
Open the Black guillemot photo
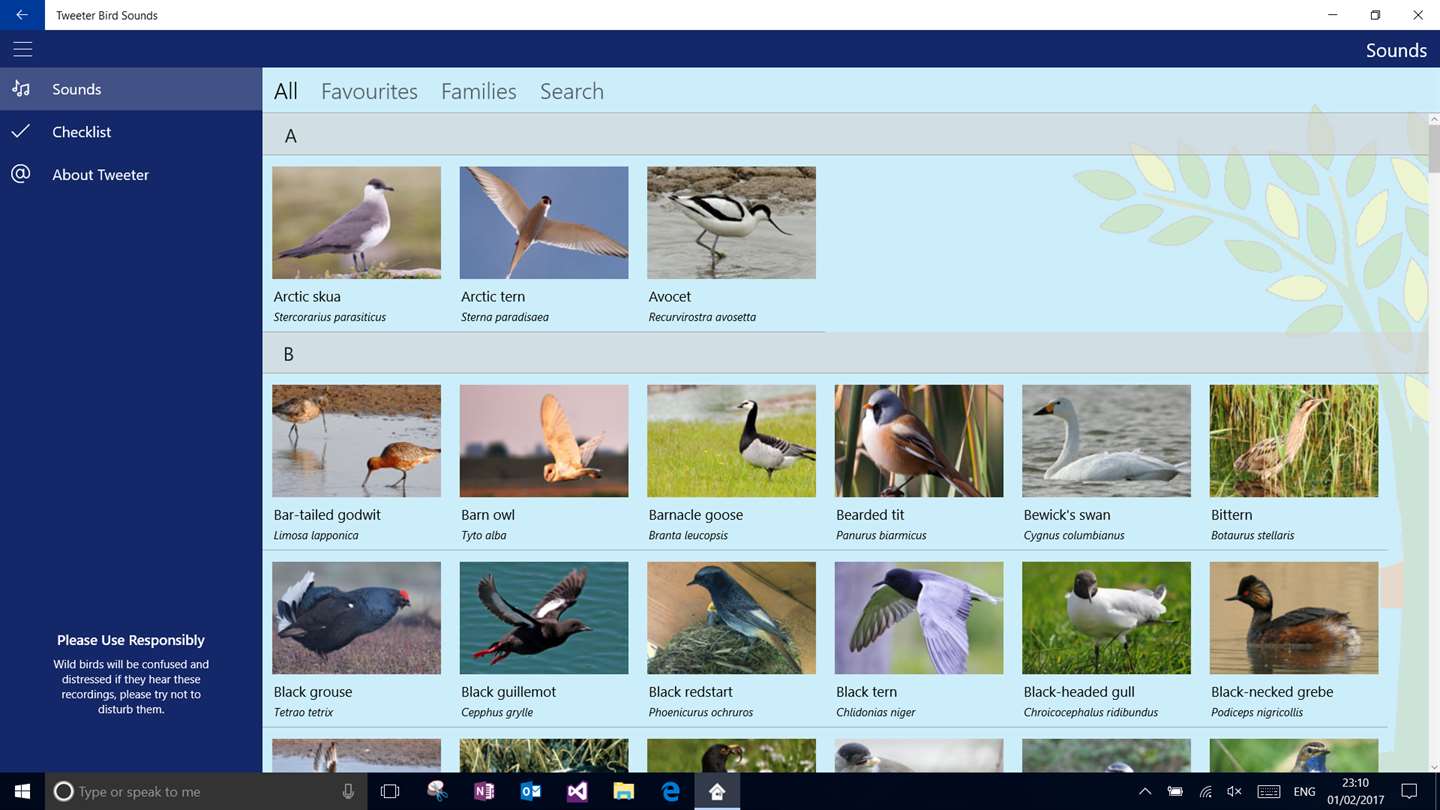544,618
